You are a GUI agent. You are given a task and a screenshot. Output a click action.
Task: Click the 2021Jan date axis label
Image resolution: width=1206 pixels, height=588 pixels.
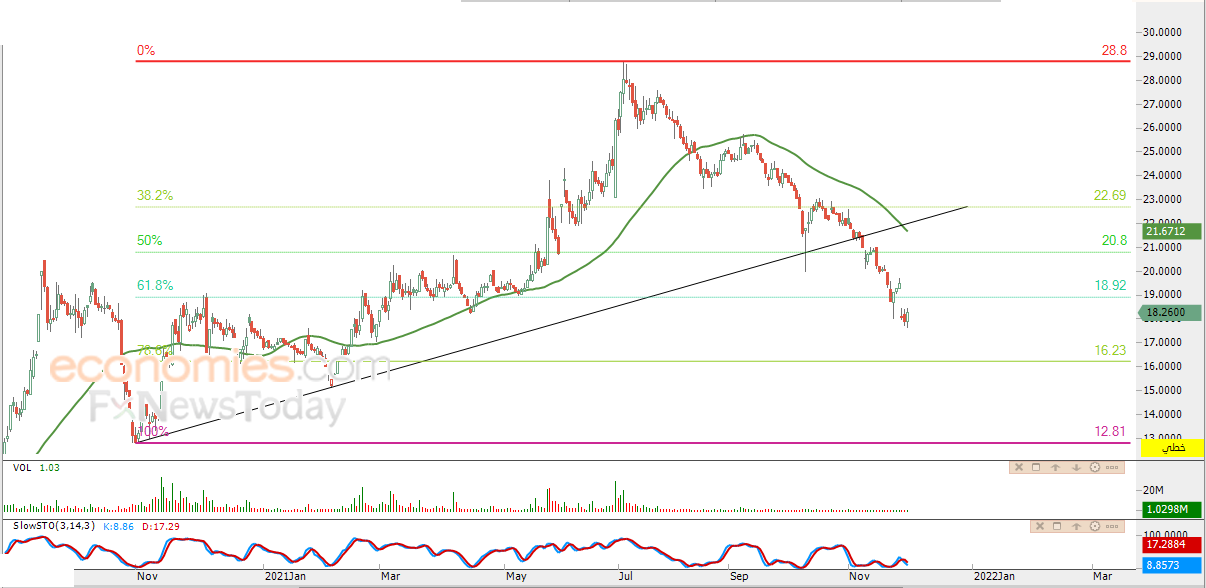284,576
